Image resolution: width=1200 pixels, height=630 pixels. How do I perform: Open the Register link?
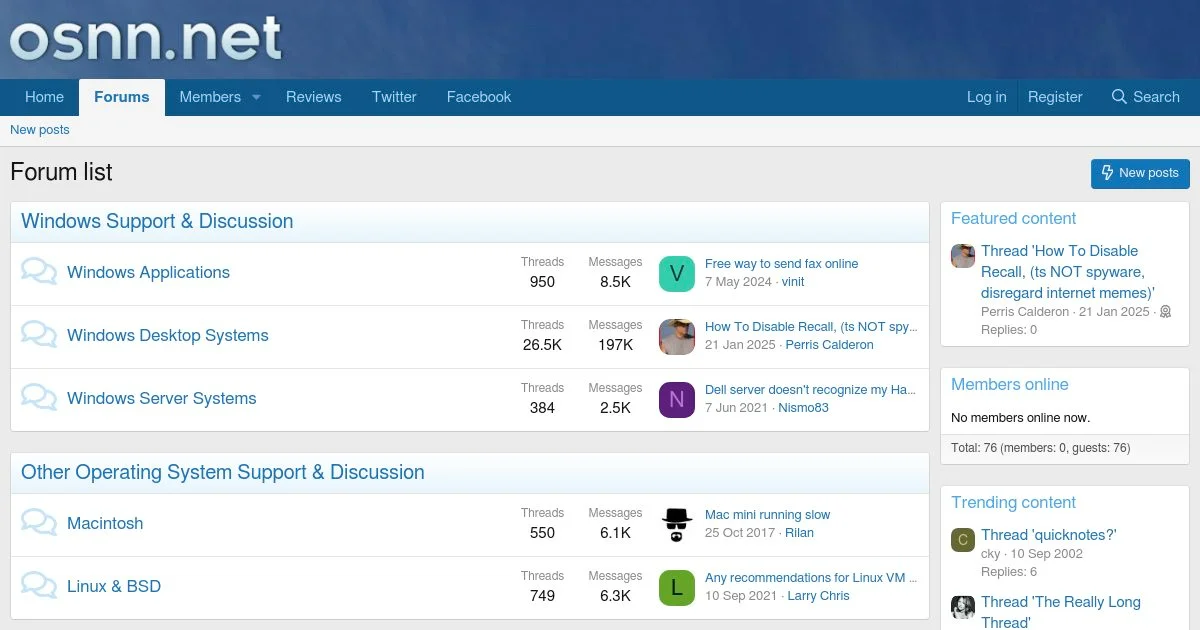point(1055,97)
